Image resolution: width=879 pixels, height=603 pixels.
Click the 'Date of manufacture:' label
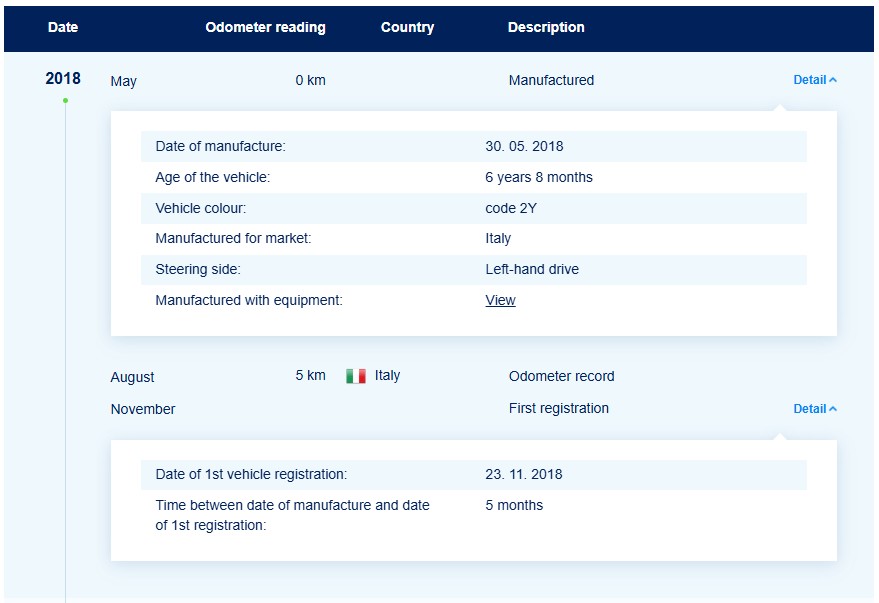pyautogui.click(x=220, y=146)
